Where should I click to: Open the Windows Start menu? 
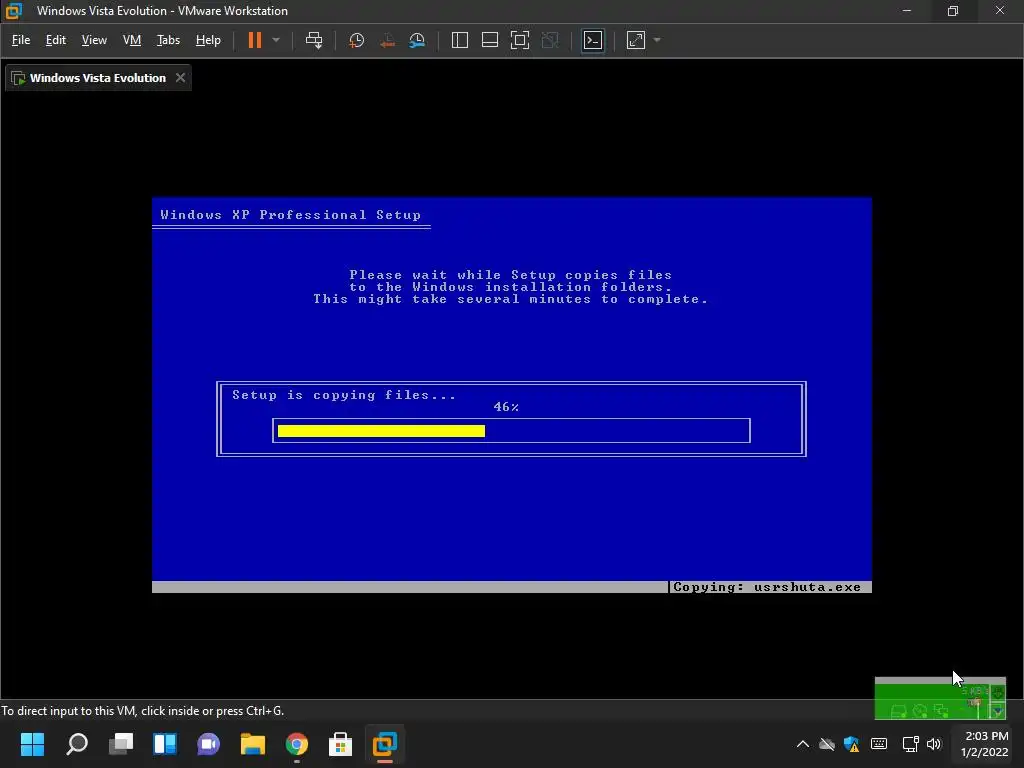click(33, 744)
